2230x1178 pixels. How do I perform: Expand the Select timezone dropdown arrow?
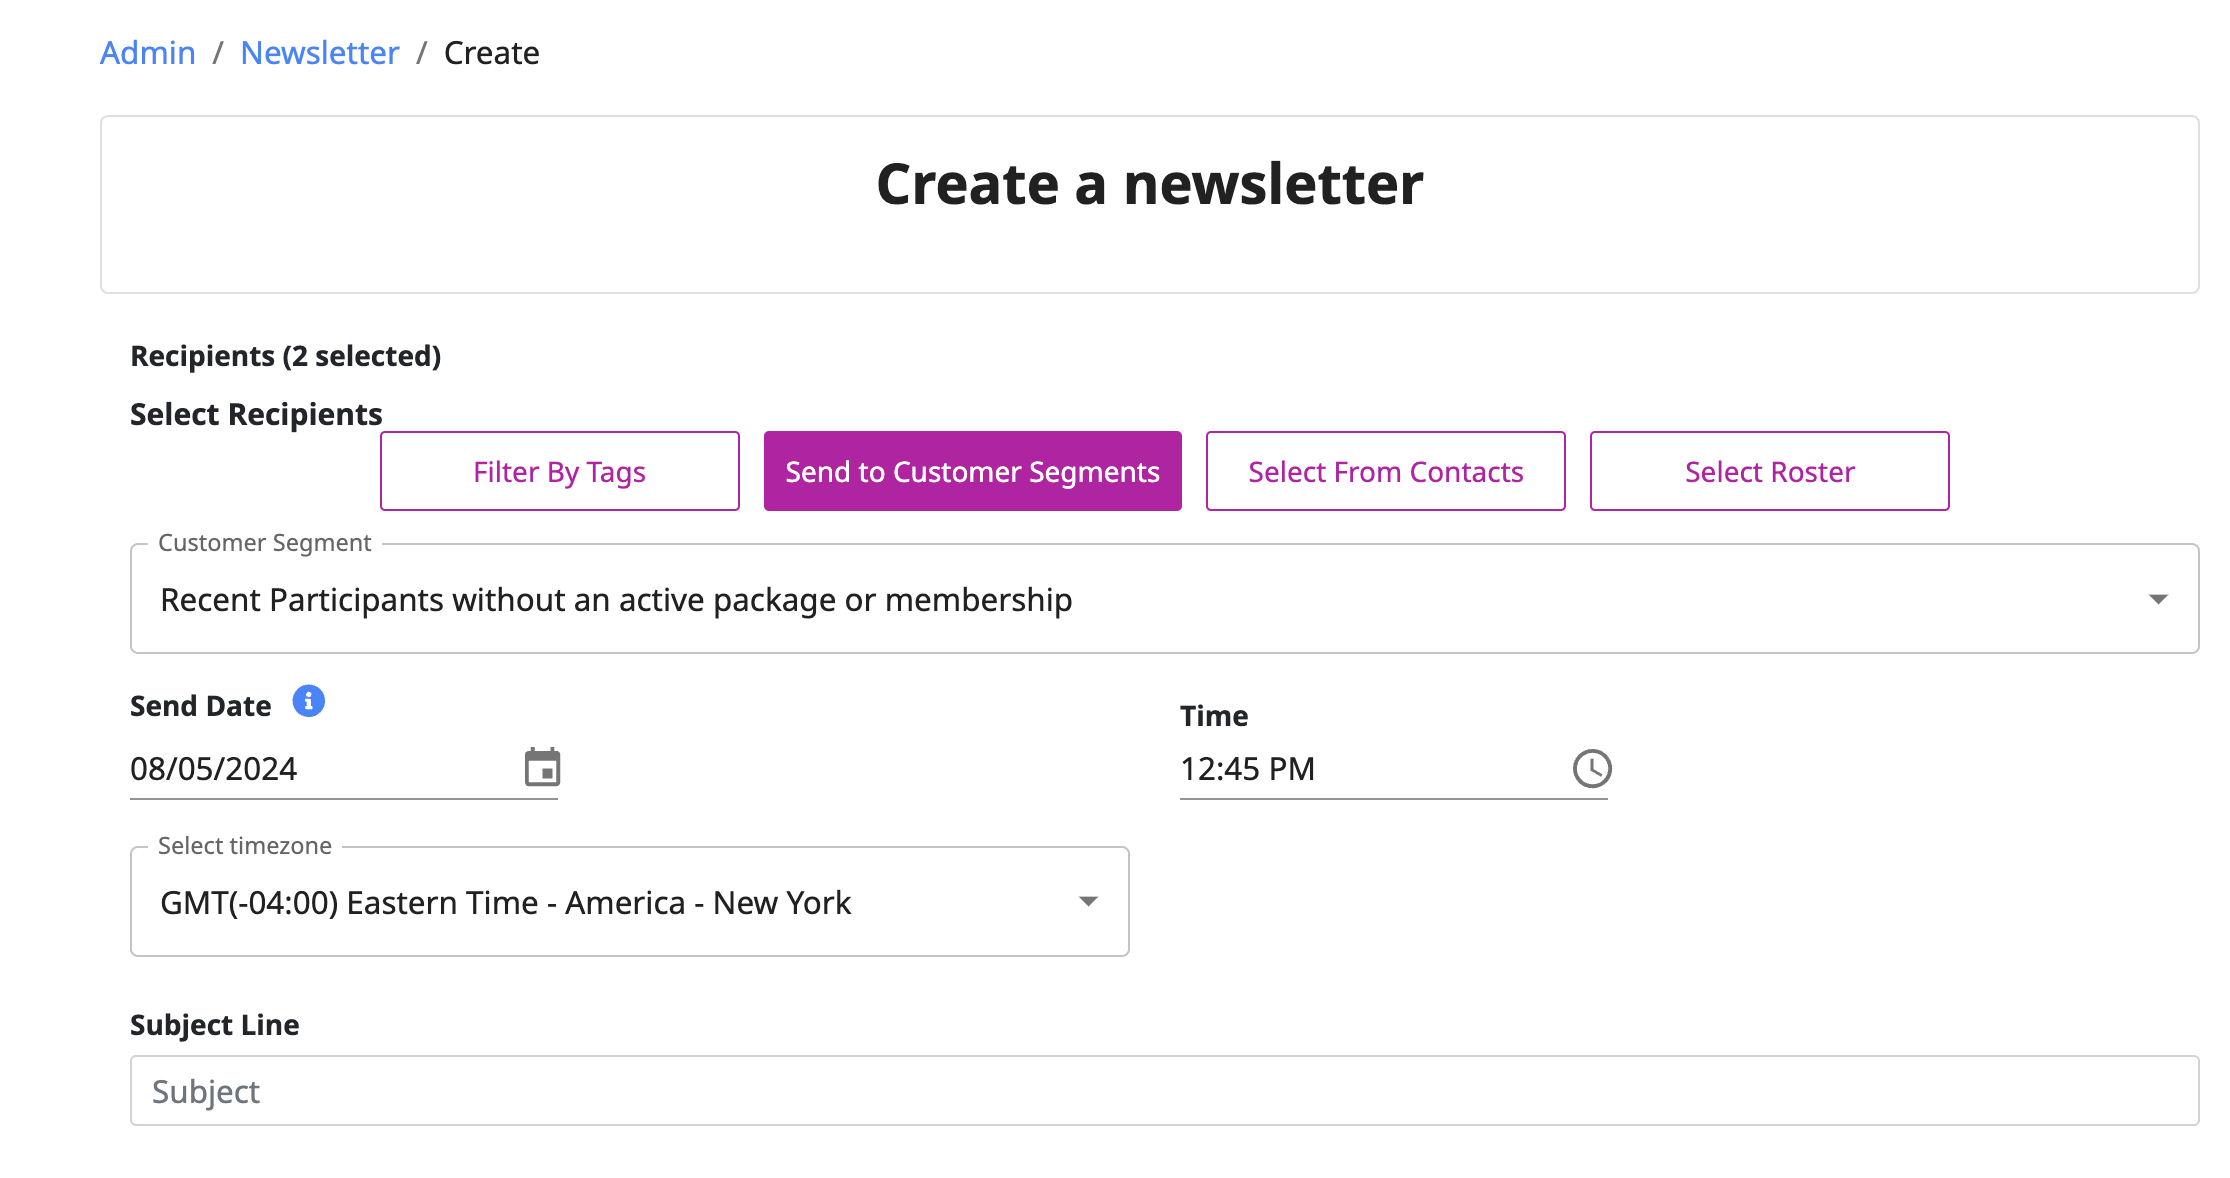(1088, 902)
